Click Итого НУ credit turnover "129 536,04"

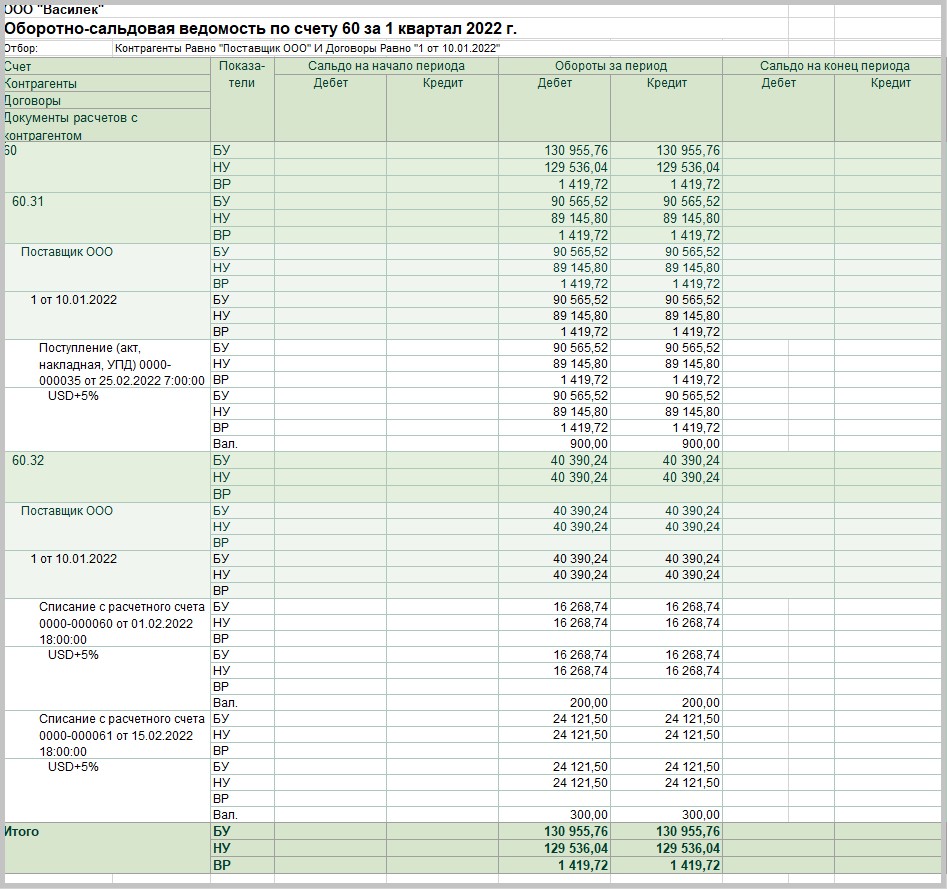click(x=689, y=849)
